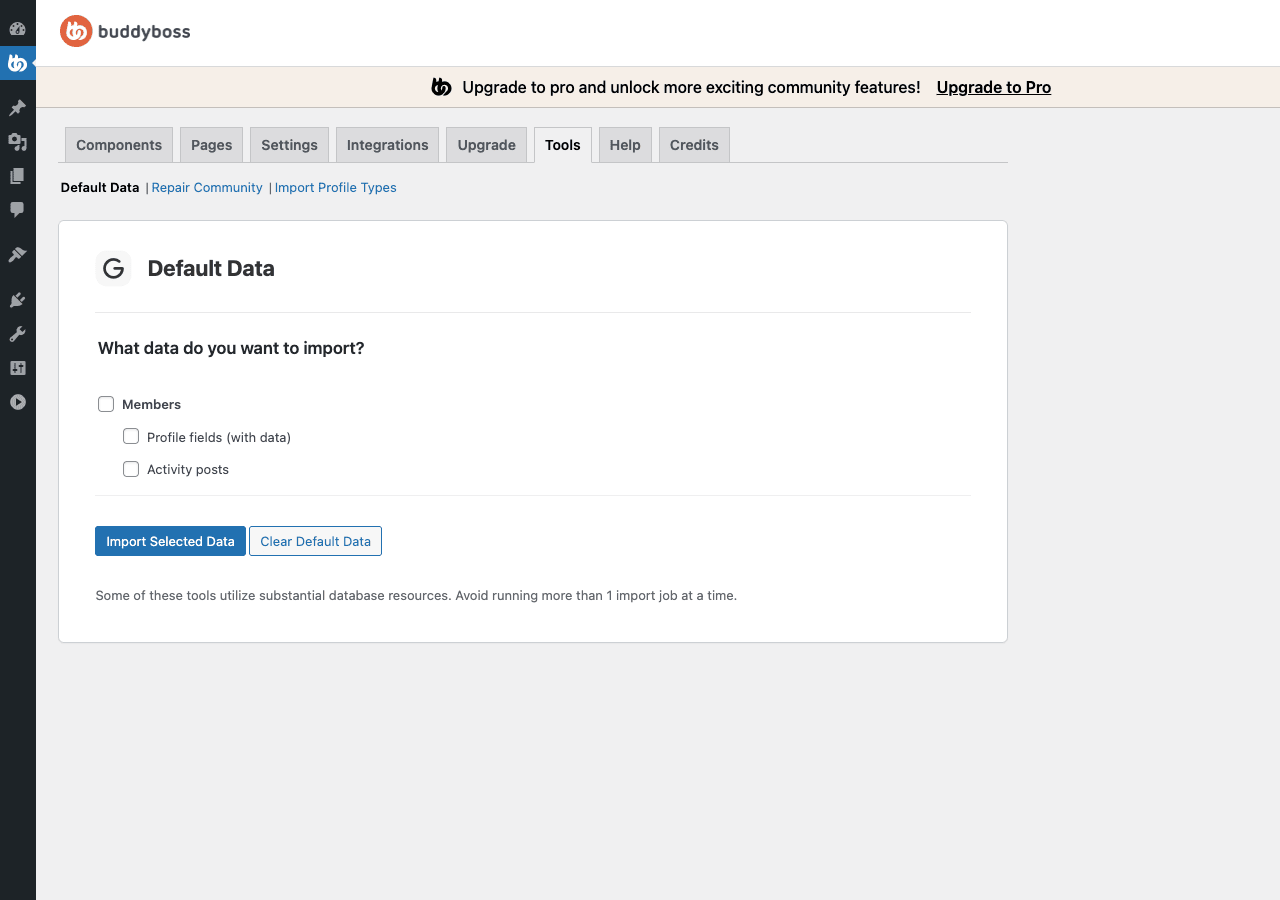Click the BuddyBoss icon in the admin sidebar
This screenshot has height=900, width=1280.
[17, 63]
